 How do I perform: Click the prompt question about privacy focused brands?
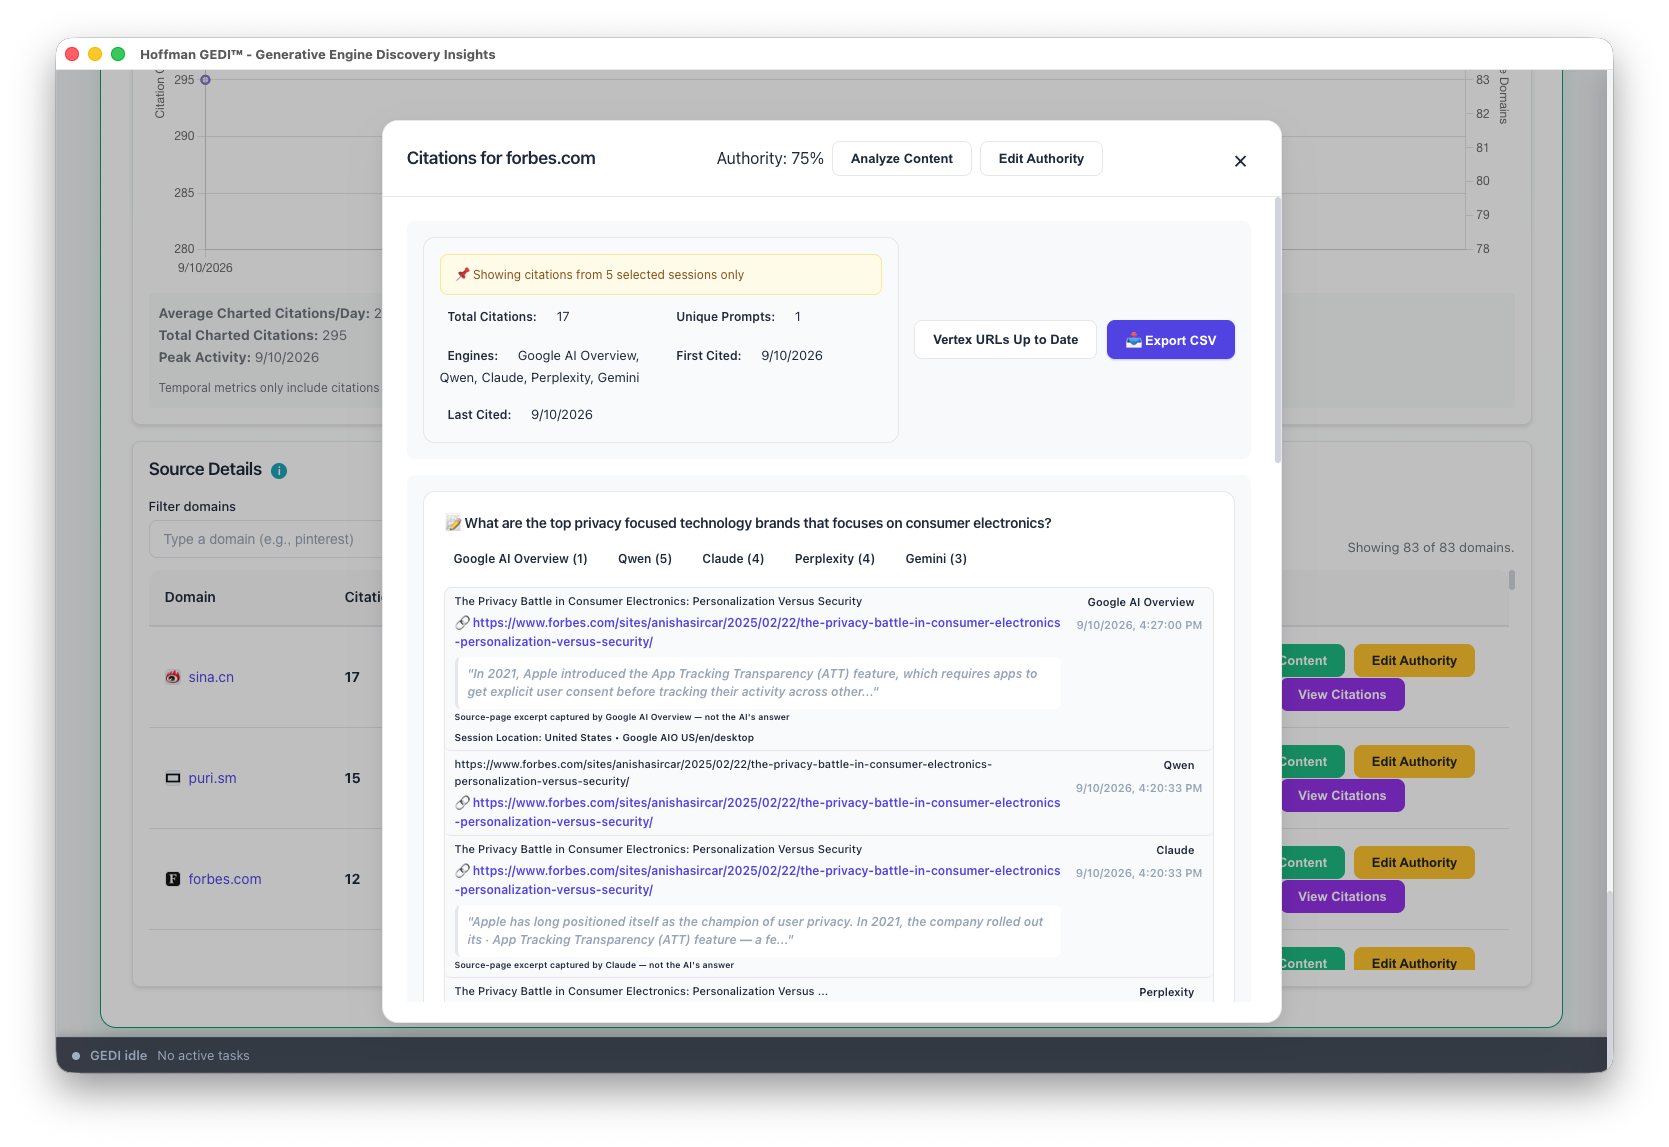[758, 523]
